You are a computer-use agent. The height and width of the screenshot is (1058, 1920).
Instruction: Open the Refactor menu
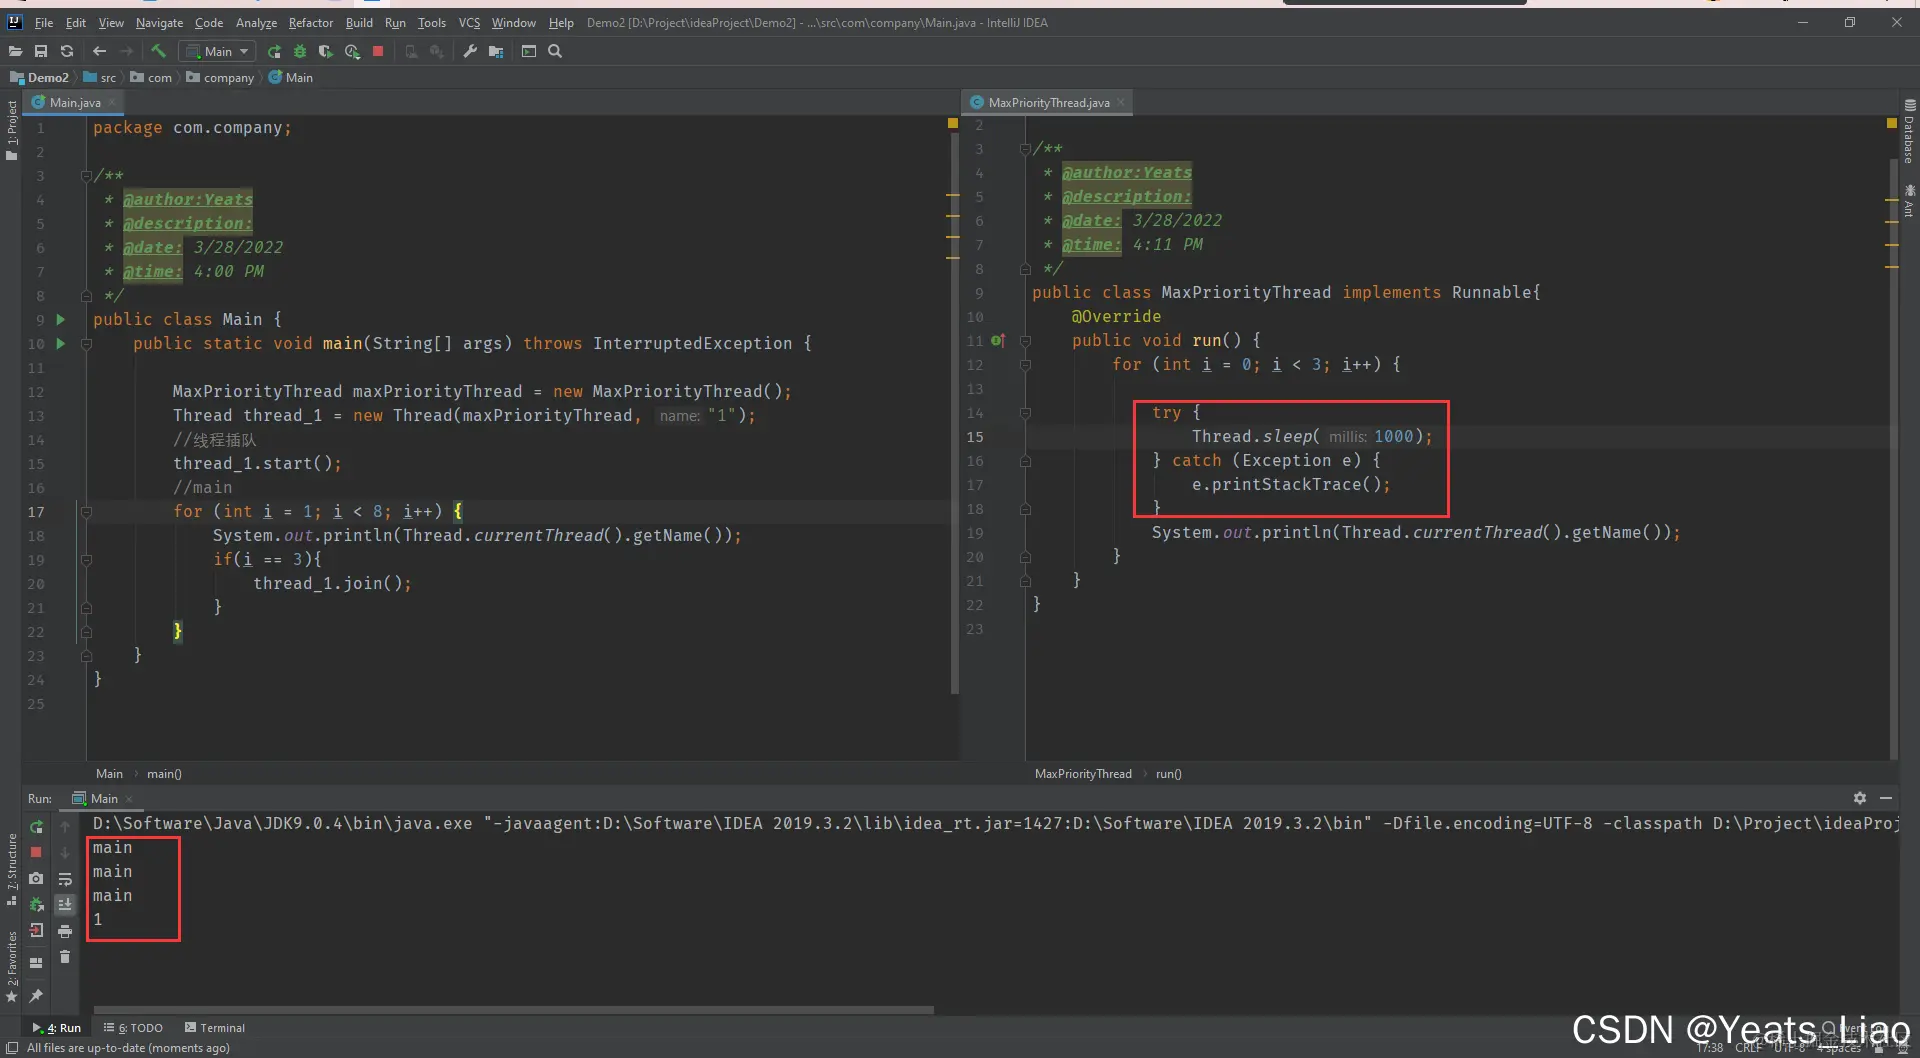coord(311,22)
